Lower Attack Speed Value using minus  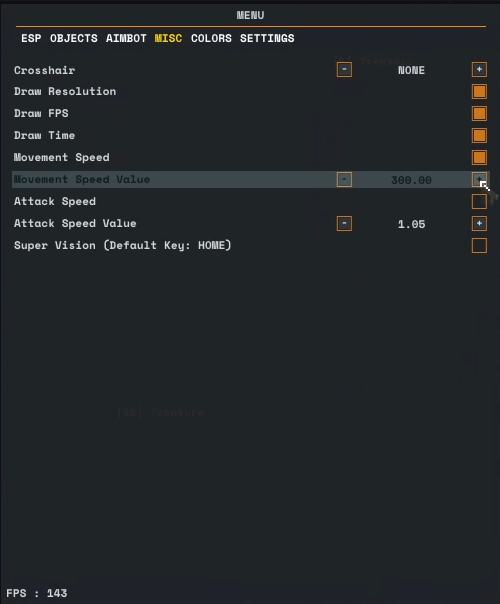tap(344, 223)
